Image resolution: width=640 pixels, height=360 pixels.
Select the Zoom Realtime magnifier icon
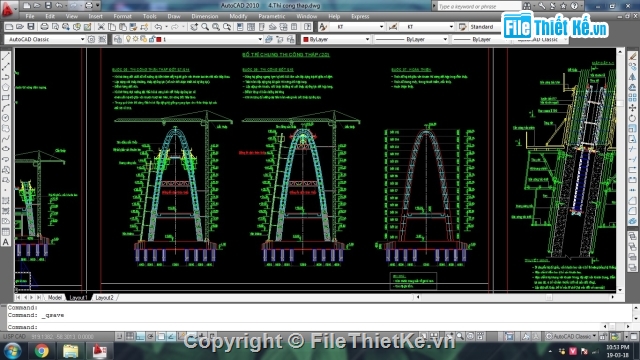pyautogui.click(x=205, y=27)
